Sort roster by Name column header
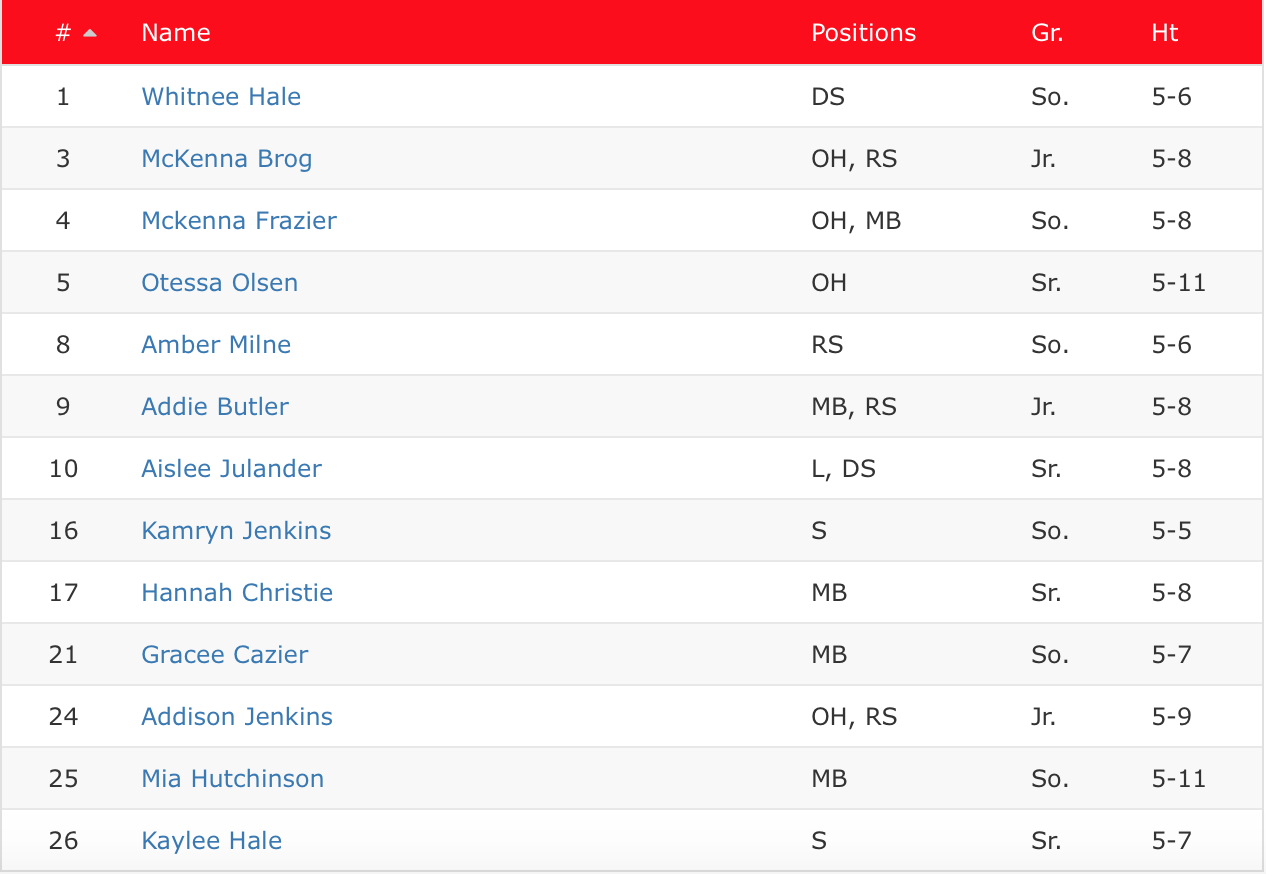This screenshot has height=874, width=1266. (176, 33)
